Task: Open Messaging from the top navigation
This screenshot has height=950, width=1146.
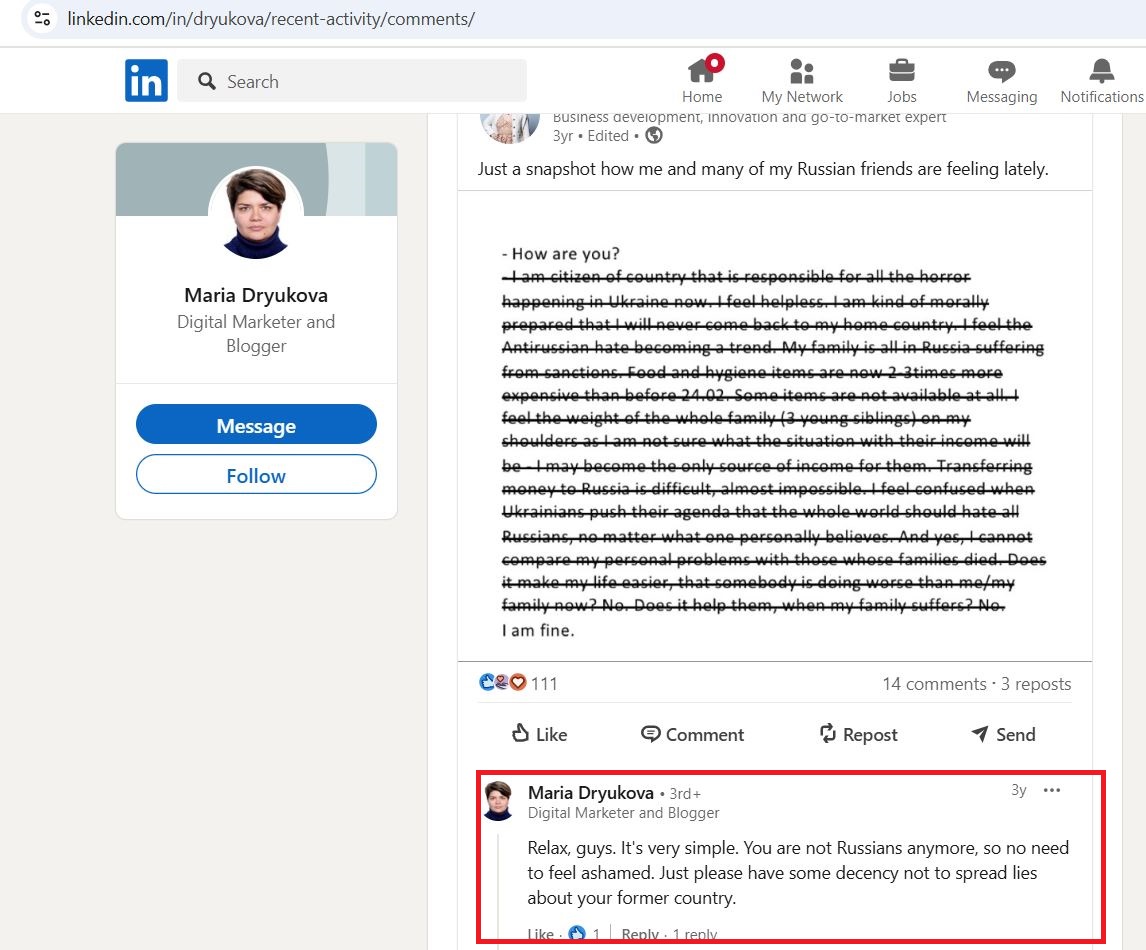Action: [1001, 80]
